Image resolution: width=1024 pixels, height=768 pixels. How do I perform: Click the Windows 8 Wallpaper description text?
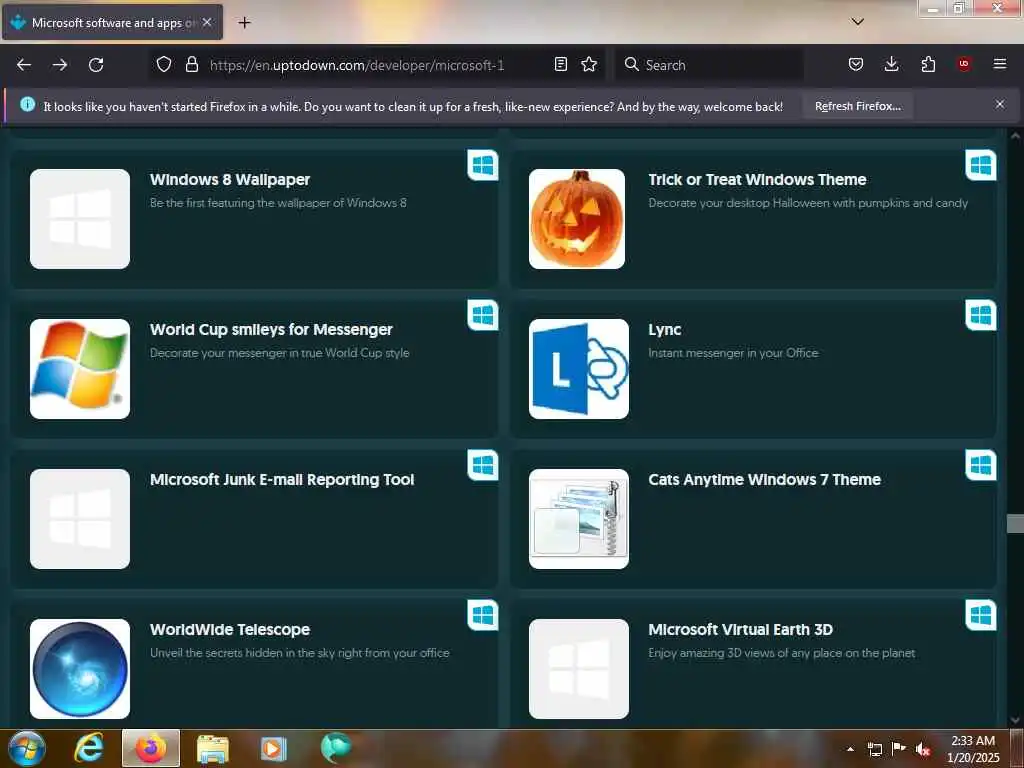278,203
